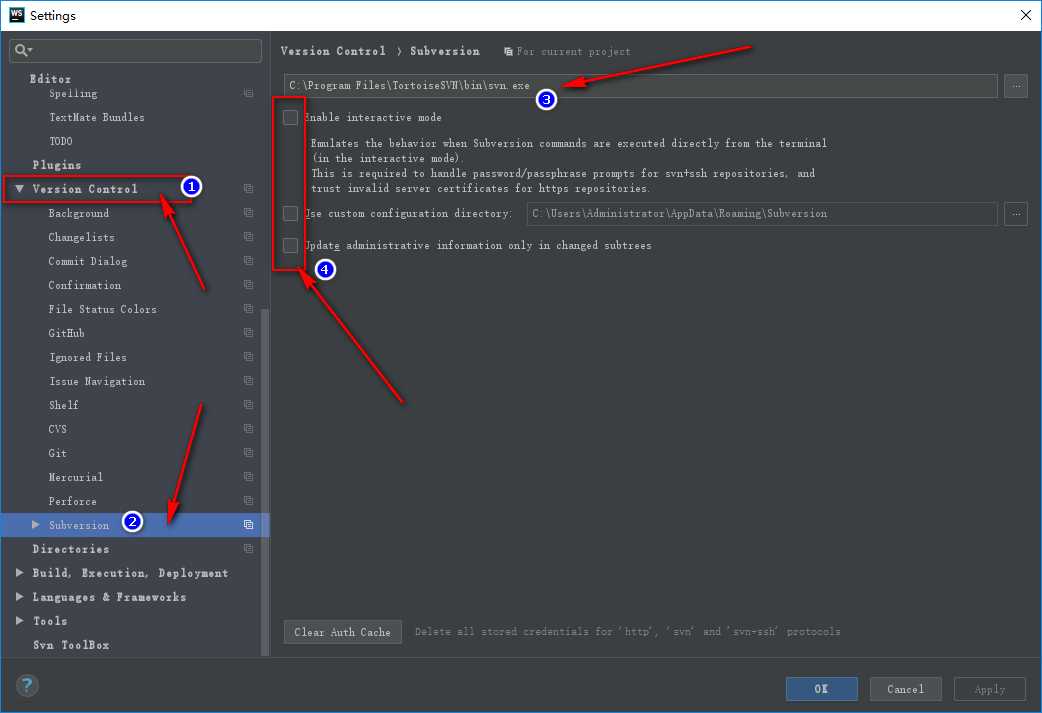Select the Plugins category
Image resolution: width=1042 pixels, height=713 pixels.
56,165
